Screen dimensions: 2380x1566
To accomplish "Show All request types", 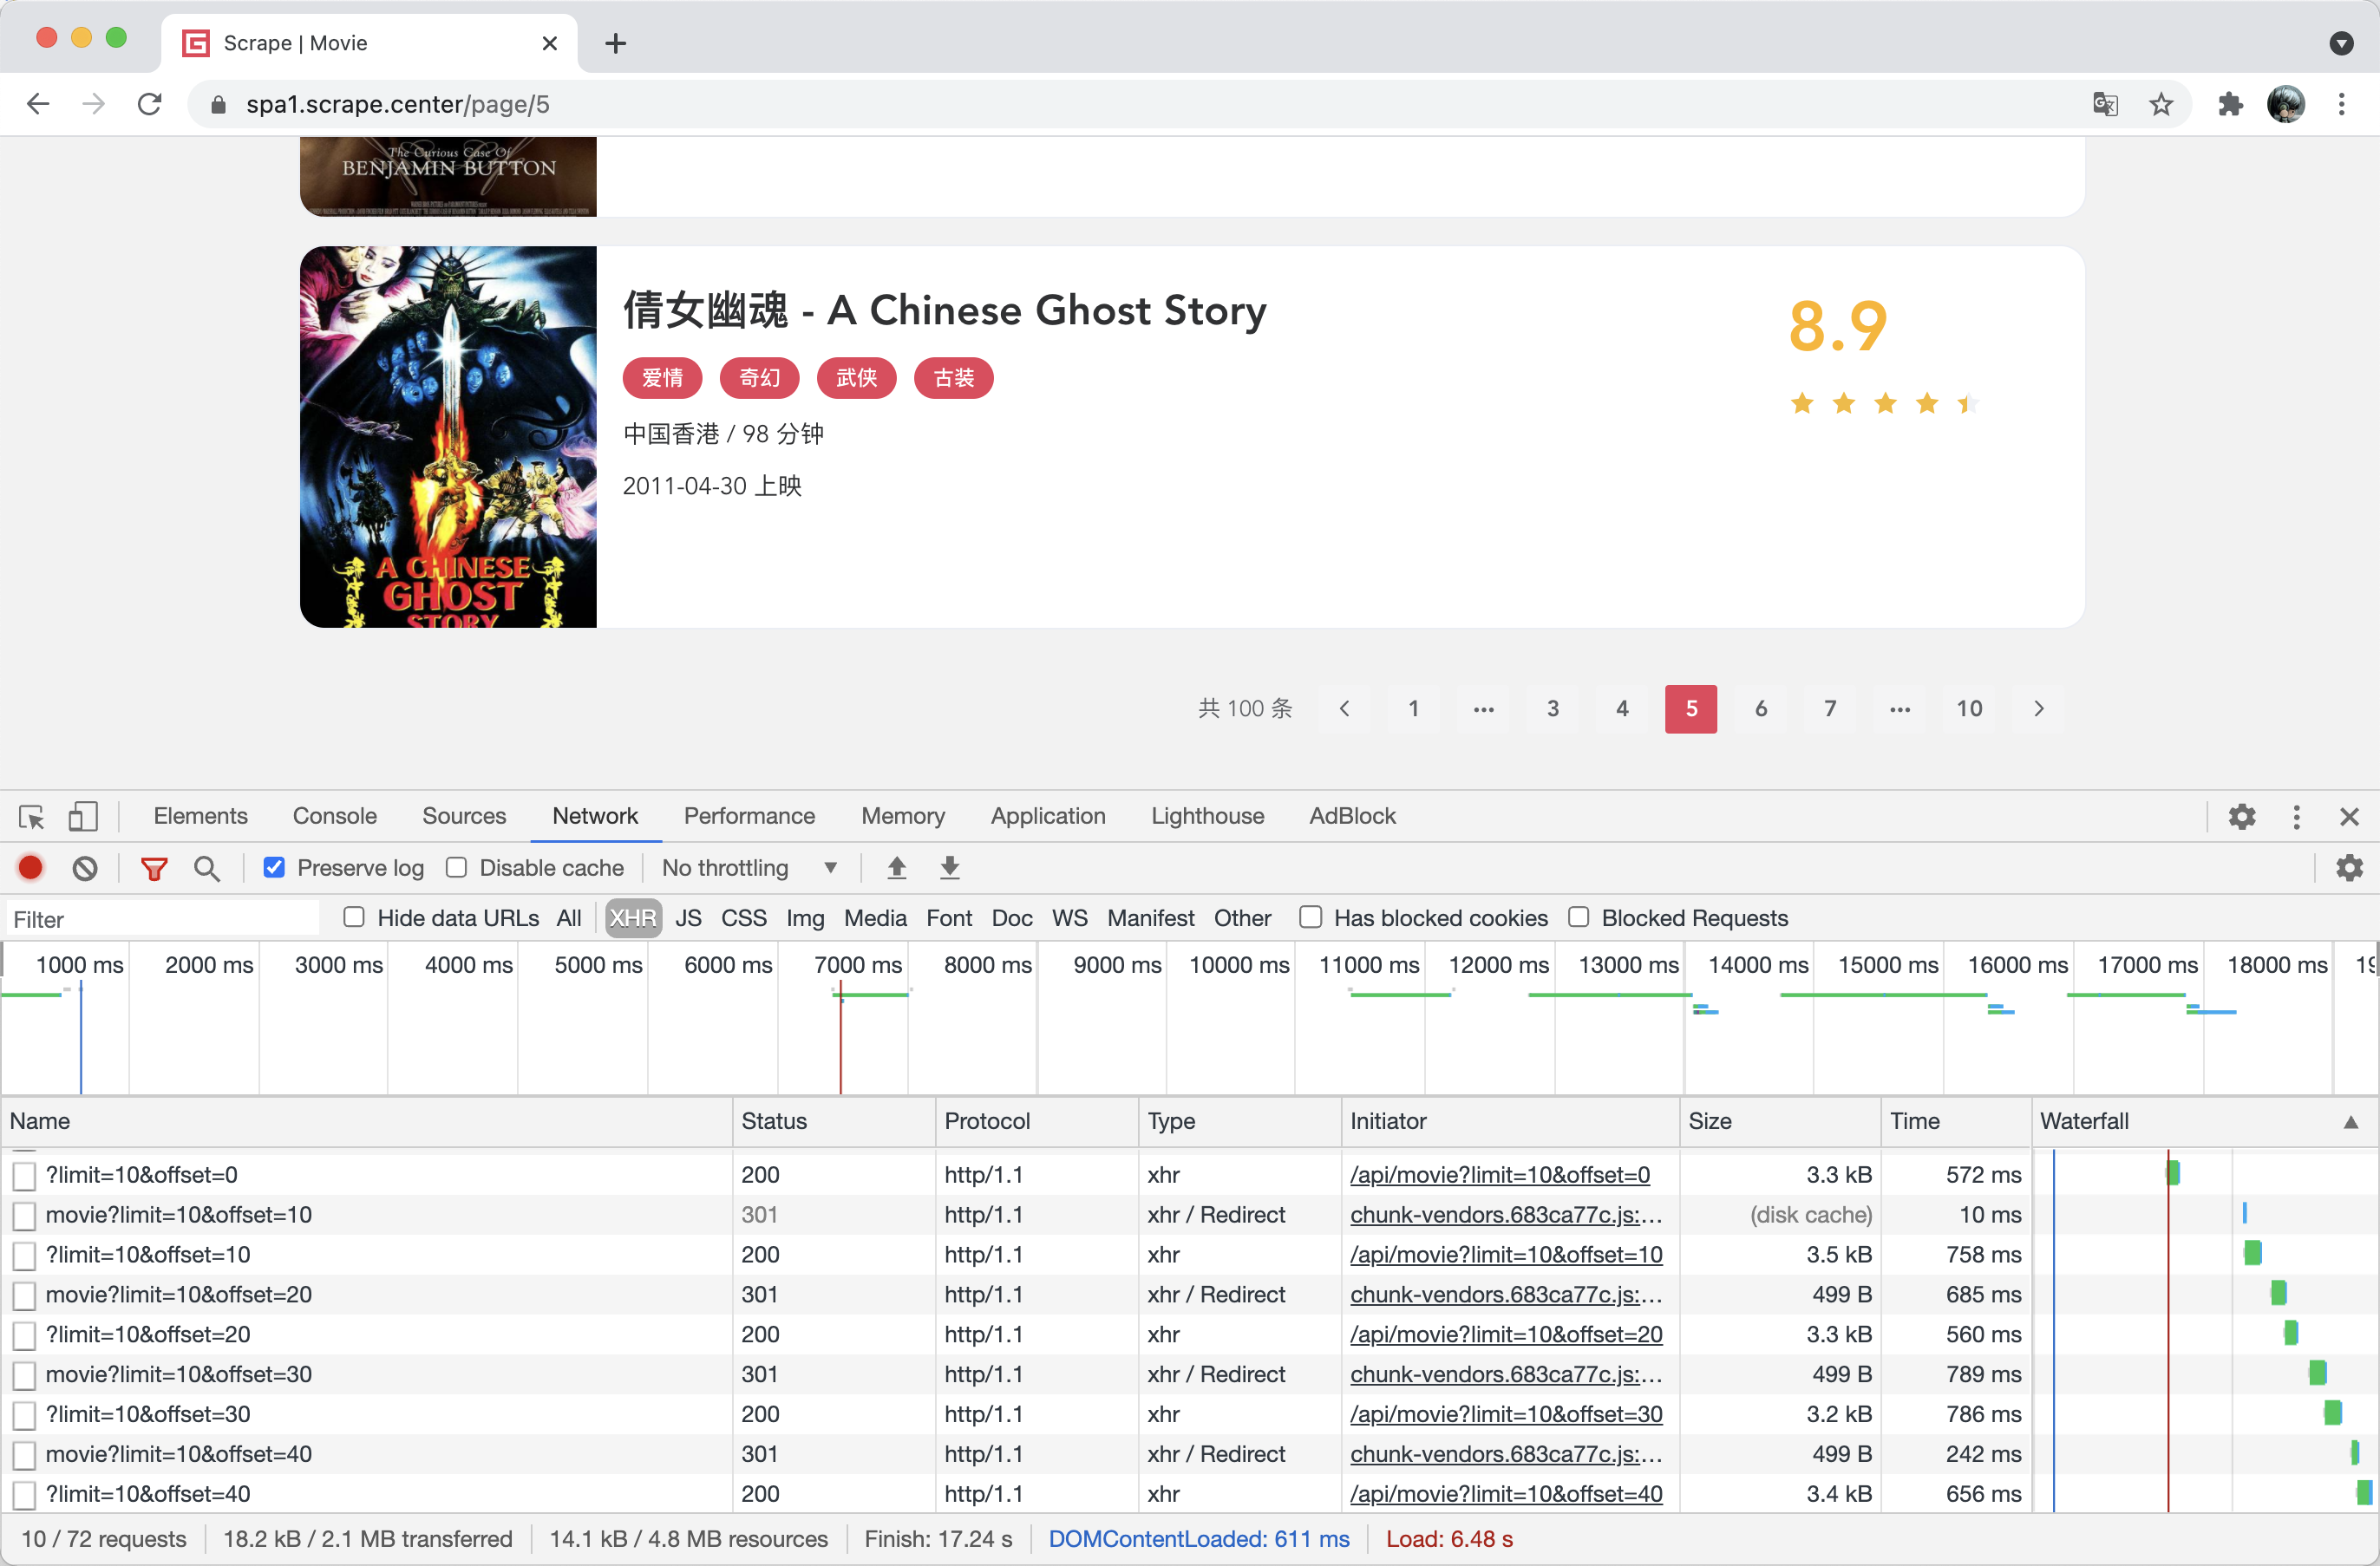I will [x=569, y=918].
